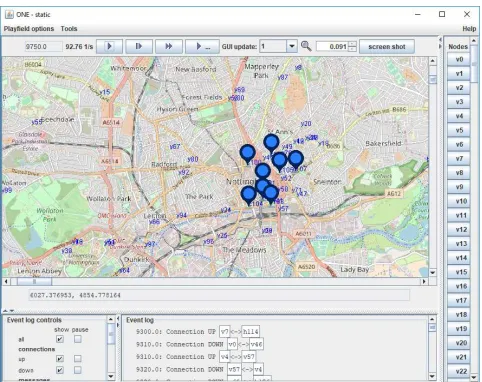Click the blue pin beside the v104 label
Screen dimensions: 482x382
[x=248, y=196]
